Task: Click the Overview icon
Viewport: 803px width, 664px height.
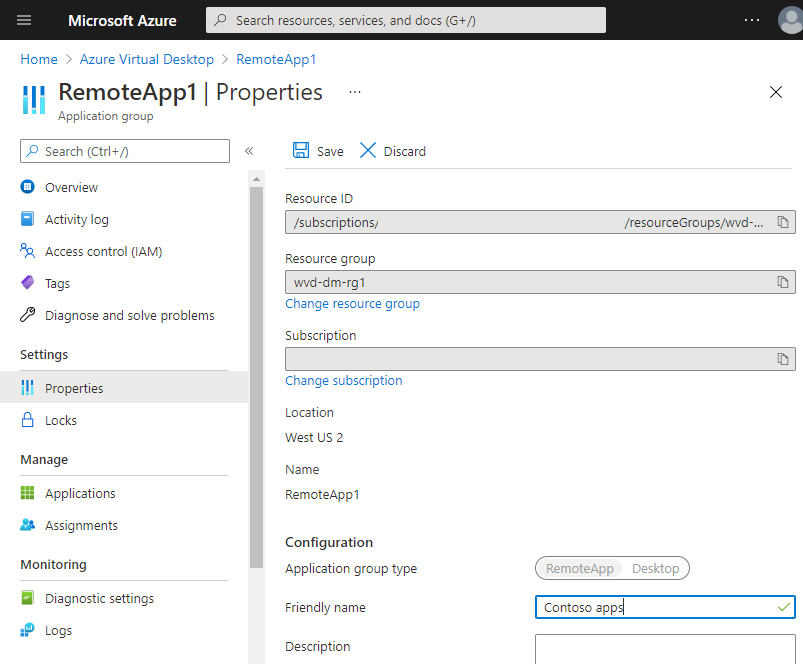Action: [28, 187]
